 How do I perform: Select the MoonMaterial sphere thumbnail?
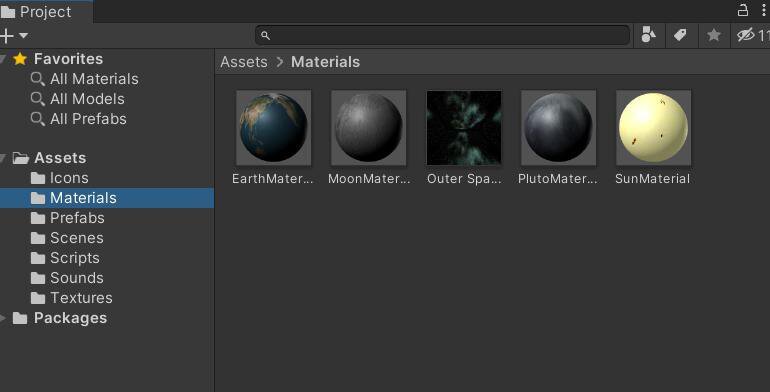[x=369, y=128]
